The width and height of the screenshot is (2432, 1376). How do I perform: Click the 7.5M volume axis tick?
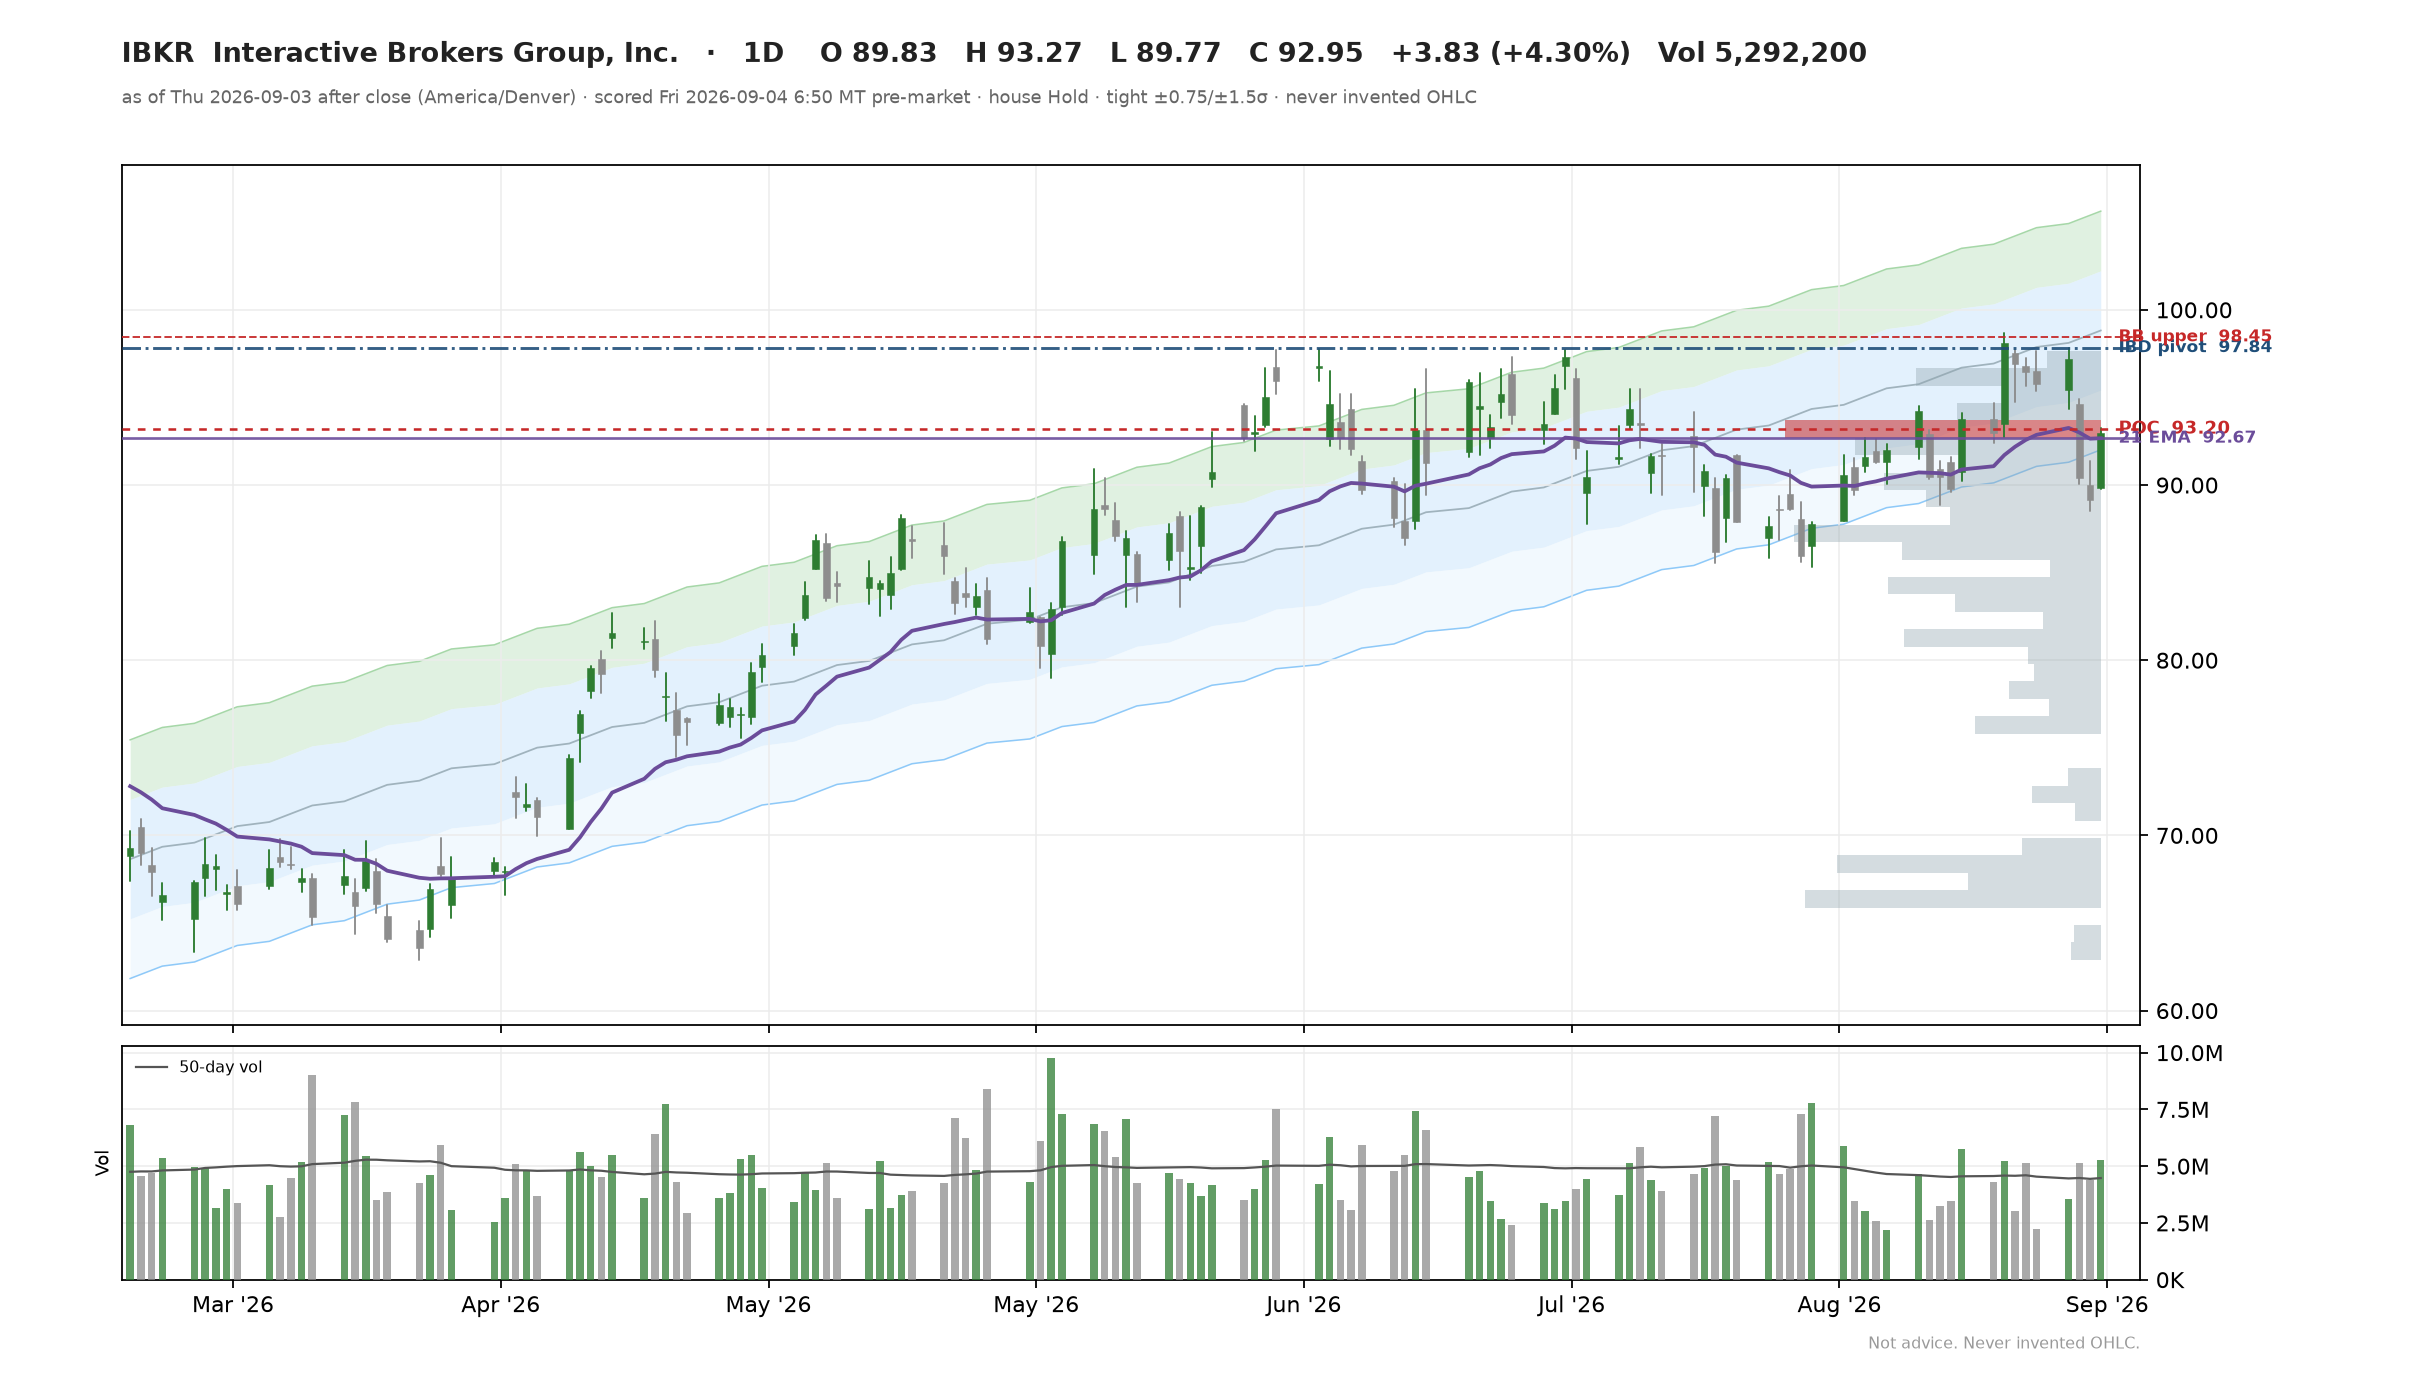(2182, 1111)
